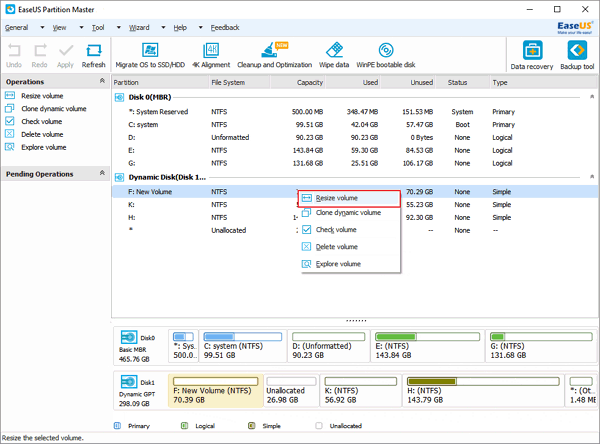
Task: Click Delete volume icon in Operations panel
Action: point(10,134)
